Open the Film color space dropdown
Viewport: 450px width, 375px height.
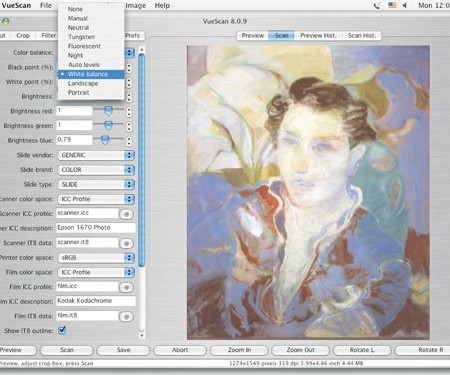(96, 272)
